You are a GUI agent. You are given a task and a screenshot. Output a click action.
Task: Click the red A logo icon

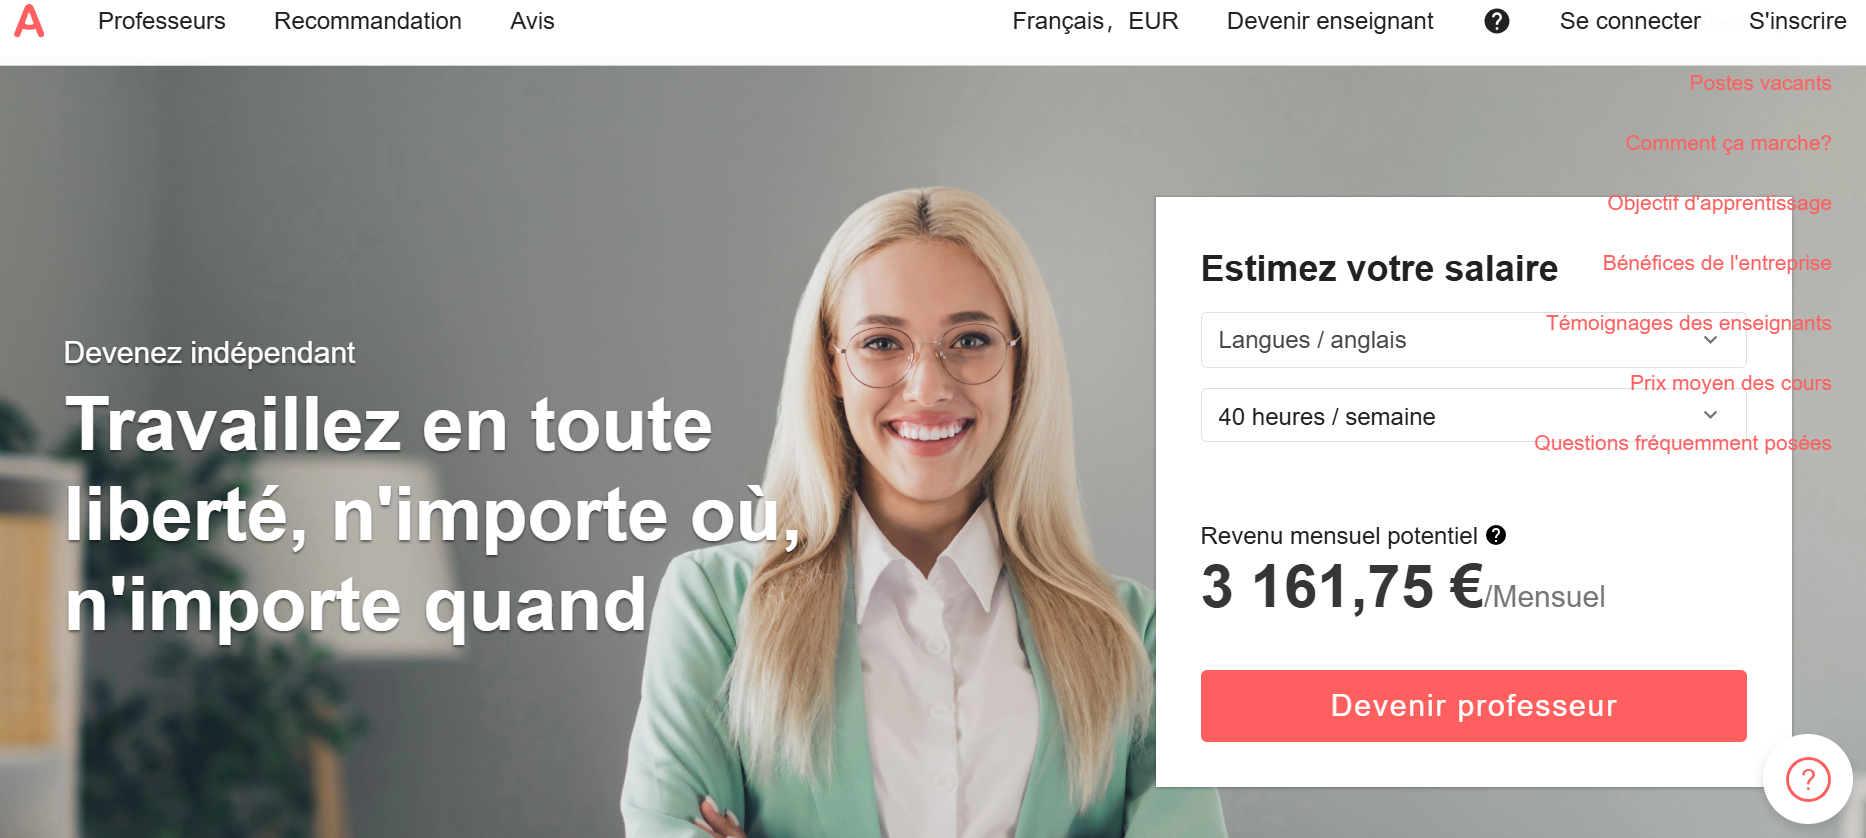[29, 21]
